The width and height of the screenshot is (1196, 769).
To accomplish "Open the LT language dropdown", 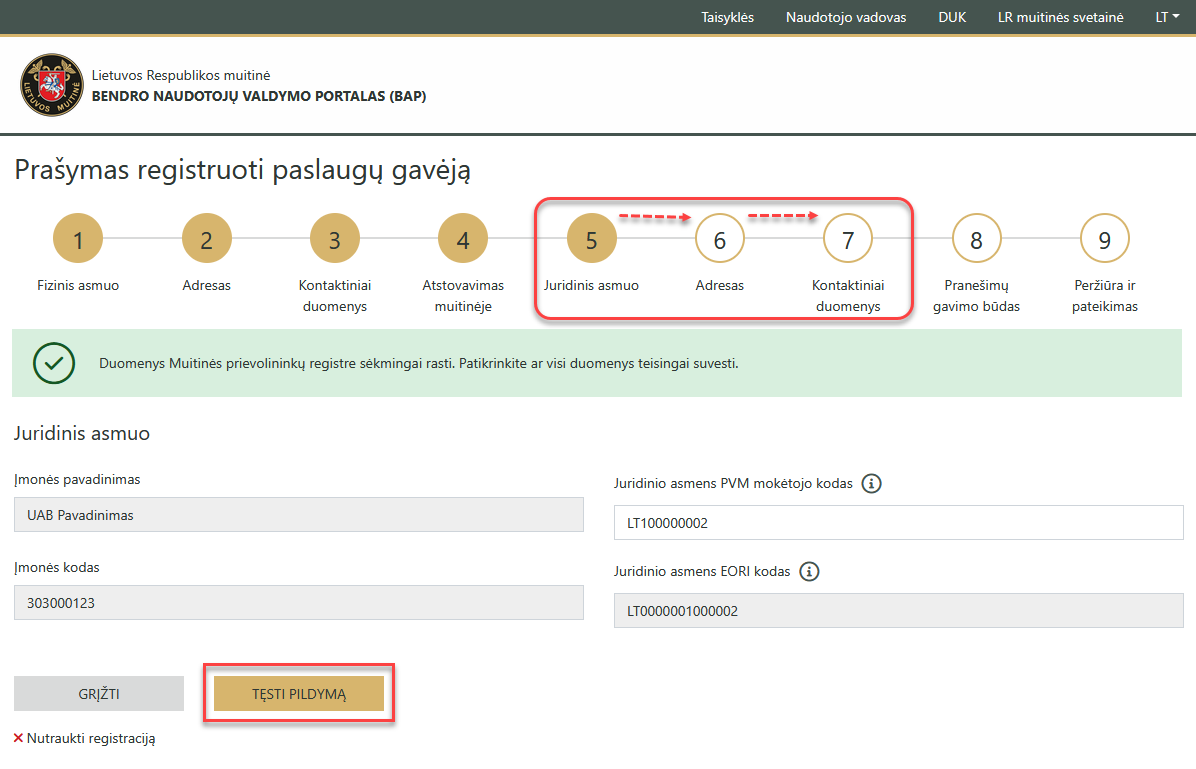I will click(1166, 17).
